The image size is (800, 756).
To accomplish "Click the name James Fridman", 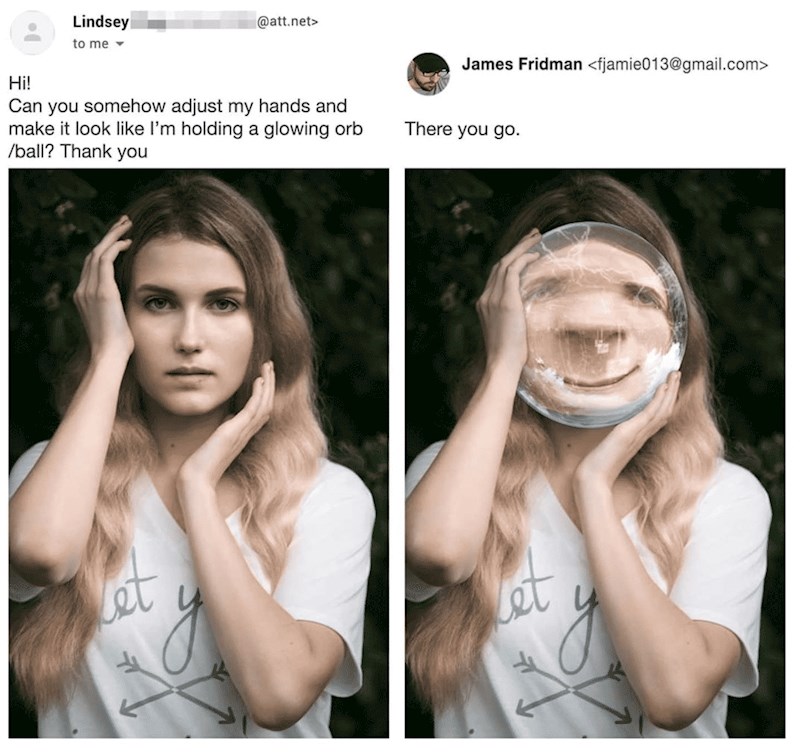I will click(x=522, y=66).
